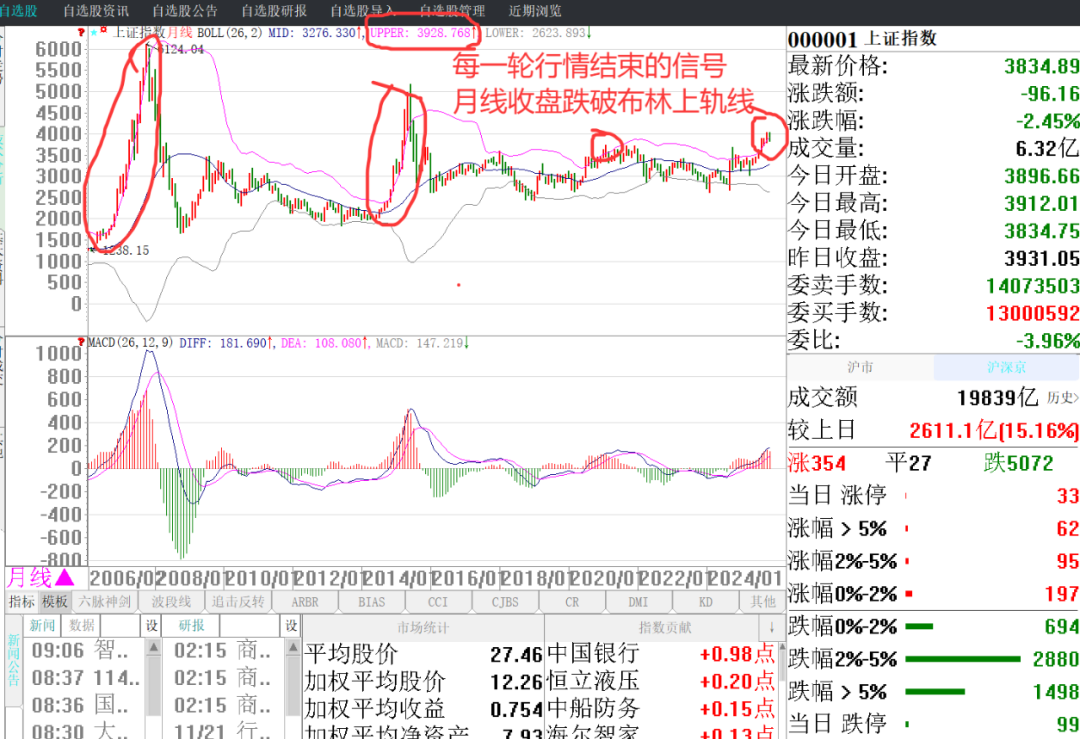Switch to KD indicator

point(705,601)
